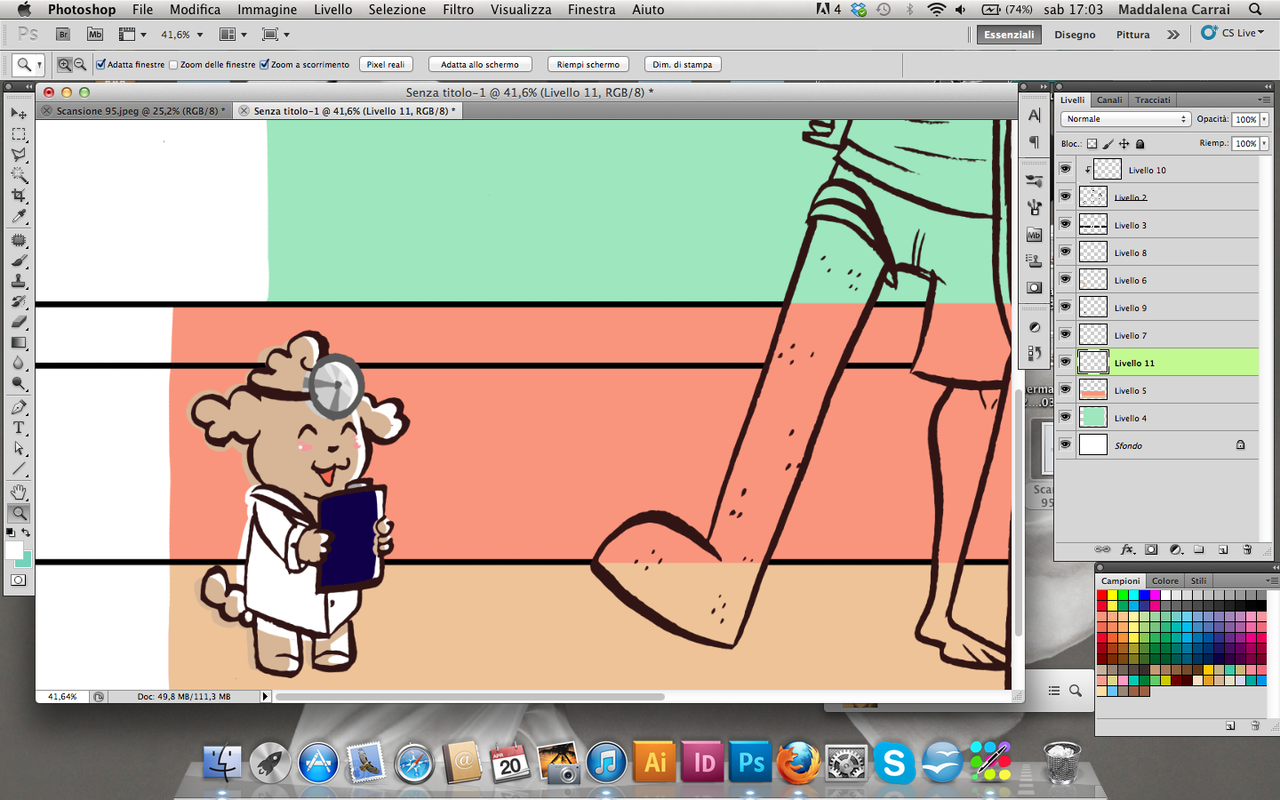The height and width of the screenshot is (800, 1280).
Task: Select the Hand tool
Action: [19, 492]
